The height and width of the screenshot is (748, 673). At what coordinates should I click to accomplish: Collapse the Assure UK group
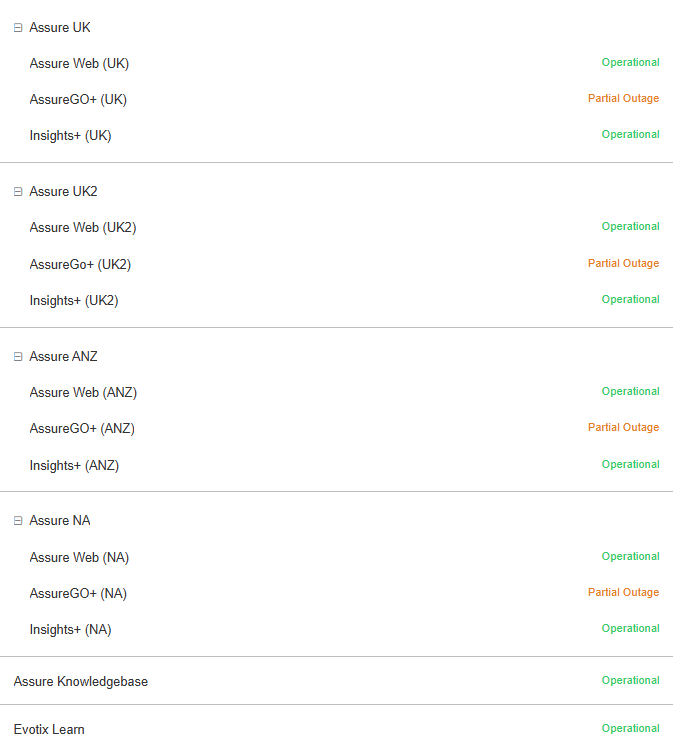pos(18,28)
